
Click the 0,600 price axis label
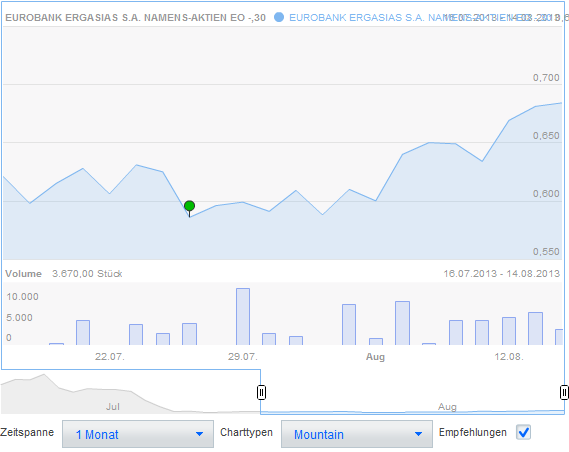(546, 193)
